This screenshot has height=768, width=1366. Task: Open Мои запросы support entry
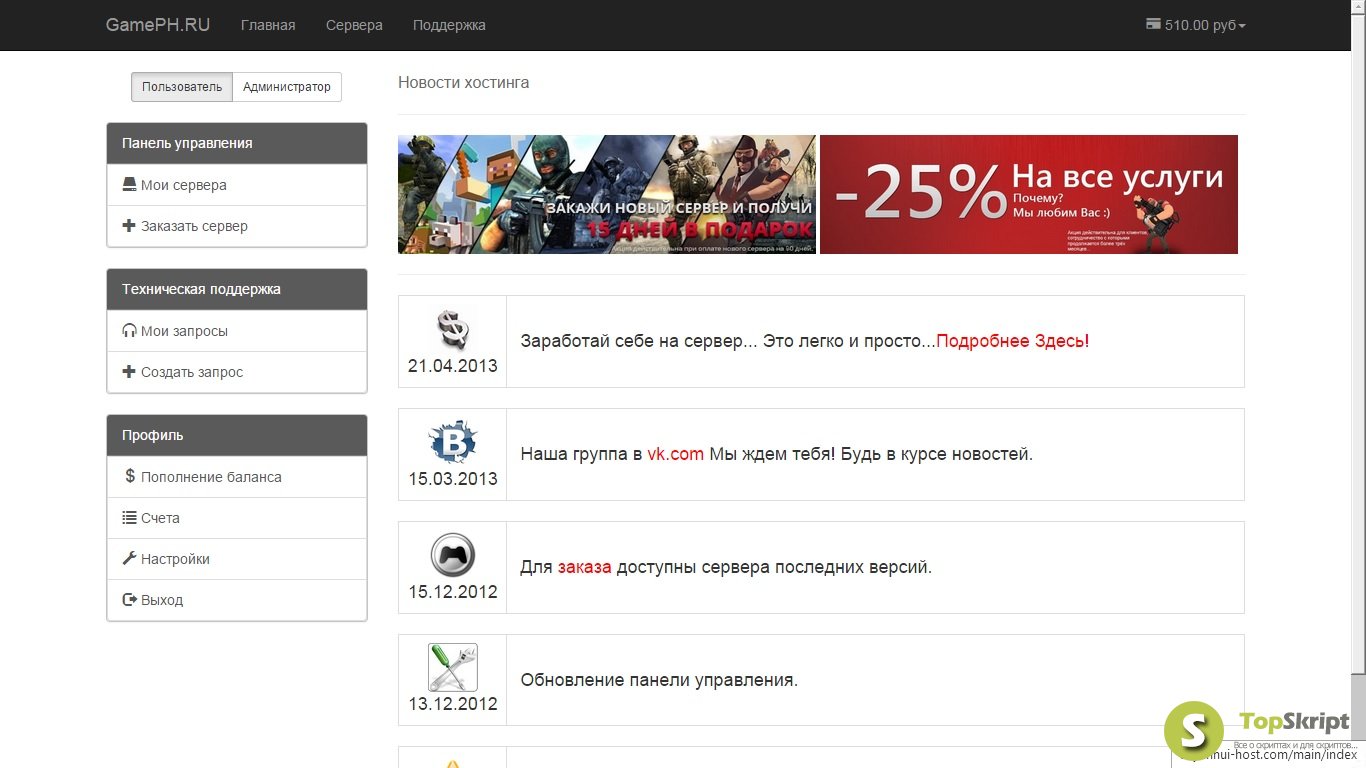coord(237,331)
